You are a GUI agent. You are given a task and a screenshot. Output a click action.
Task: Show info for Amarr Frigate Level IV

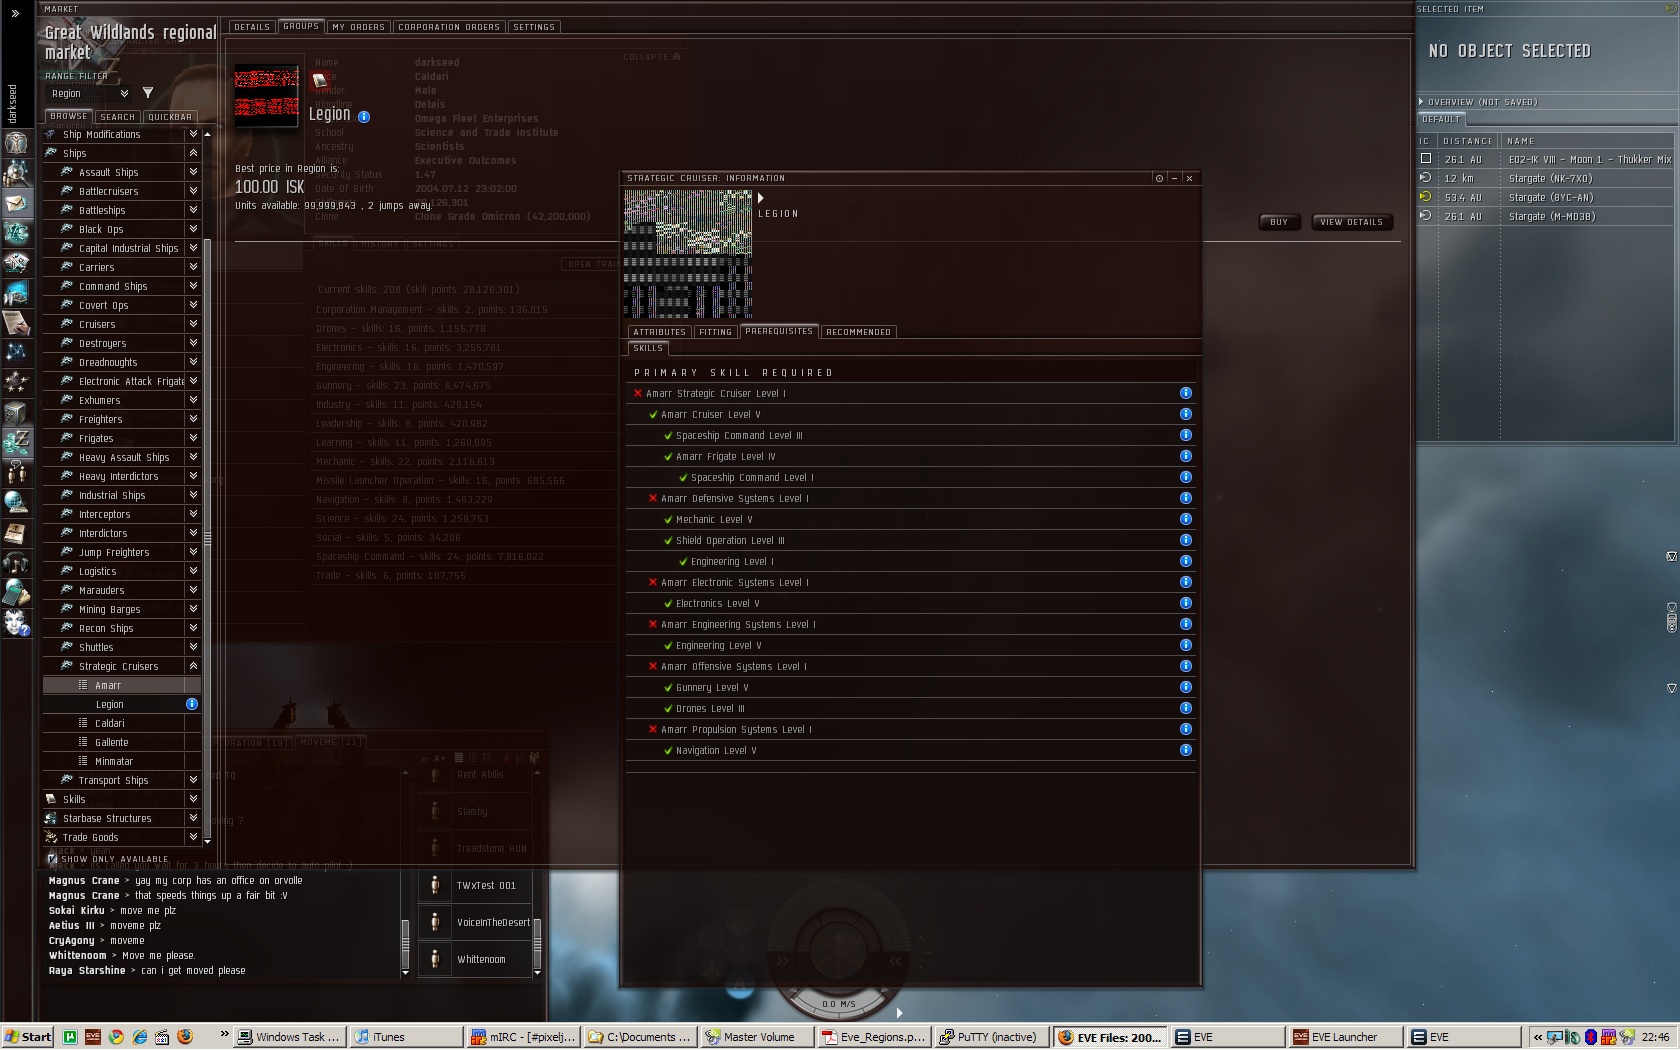1185,456
